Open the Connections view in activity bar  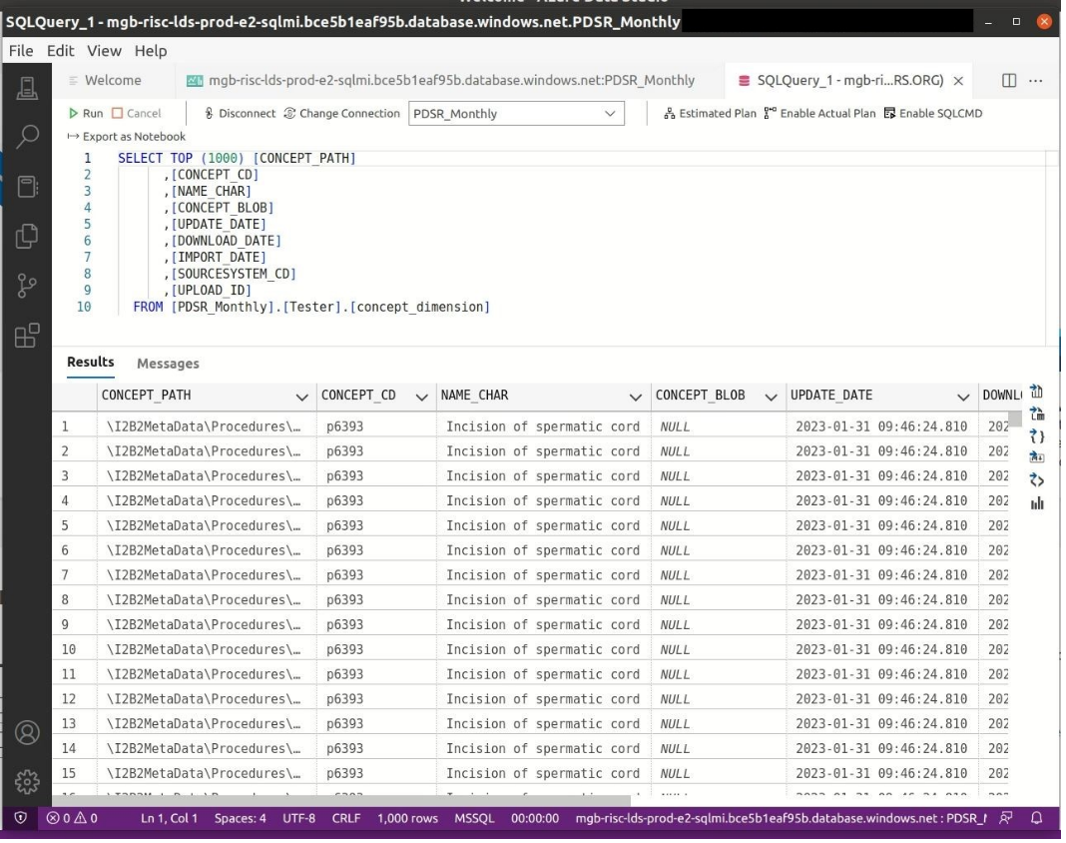click(x=27, y=89)
